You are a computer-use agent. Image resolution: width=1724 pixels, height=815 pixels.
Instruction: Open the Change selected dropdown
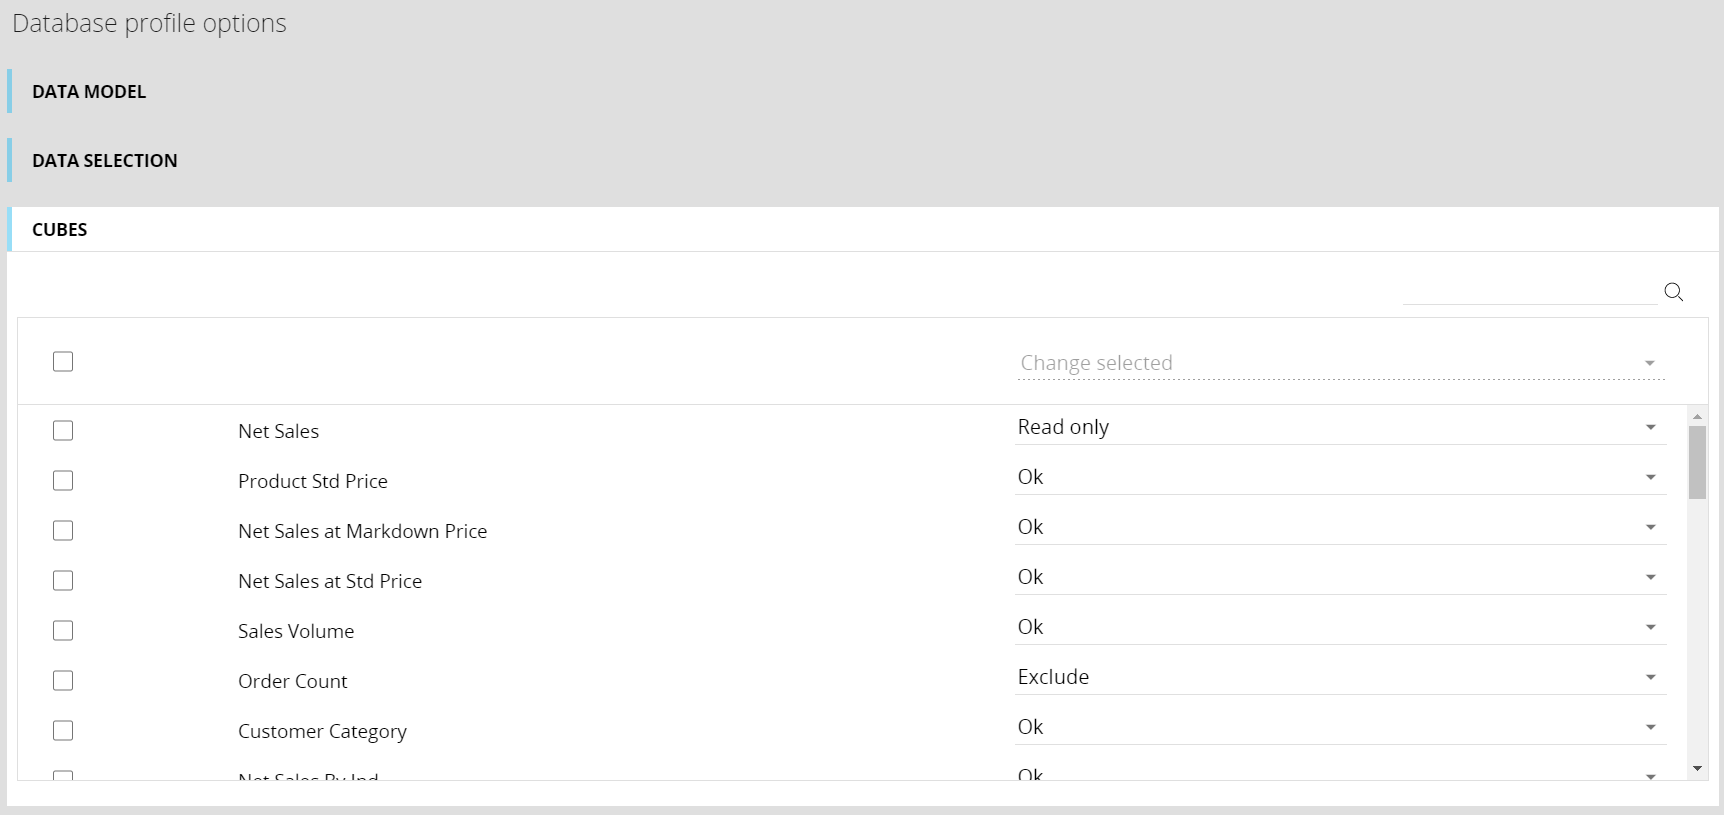(x=1340, y=363)
